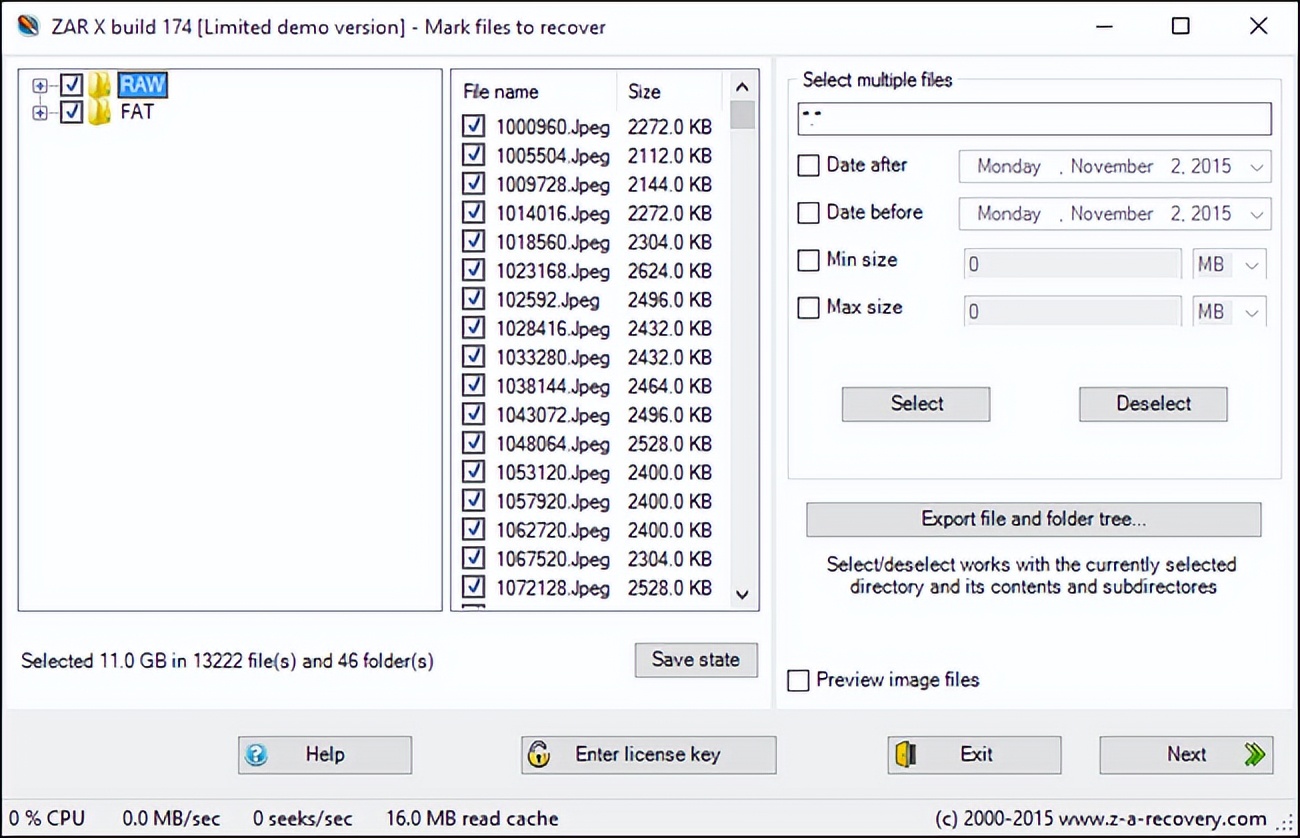This screenshot has width=1300, height=838.
Task: Click Export file and folder tree button
Action: click(x=1033, y=519)
